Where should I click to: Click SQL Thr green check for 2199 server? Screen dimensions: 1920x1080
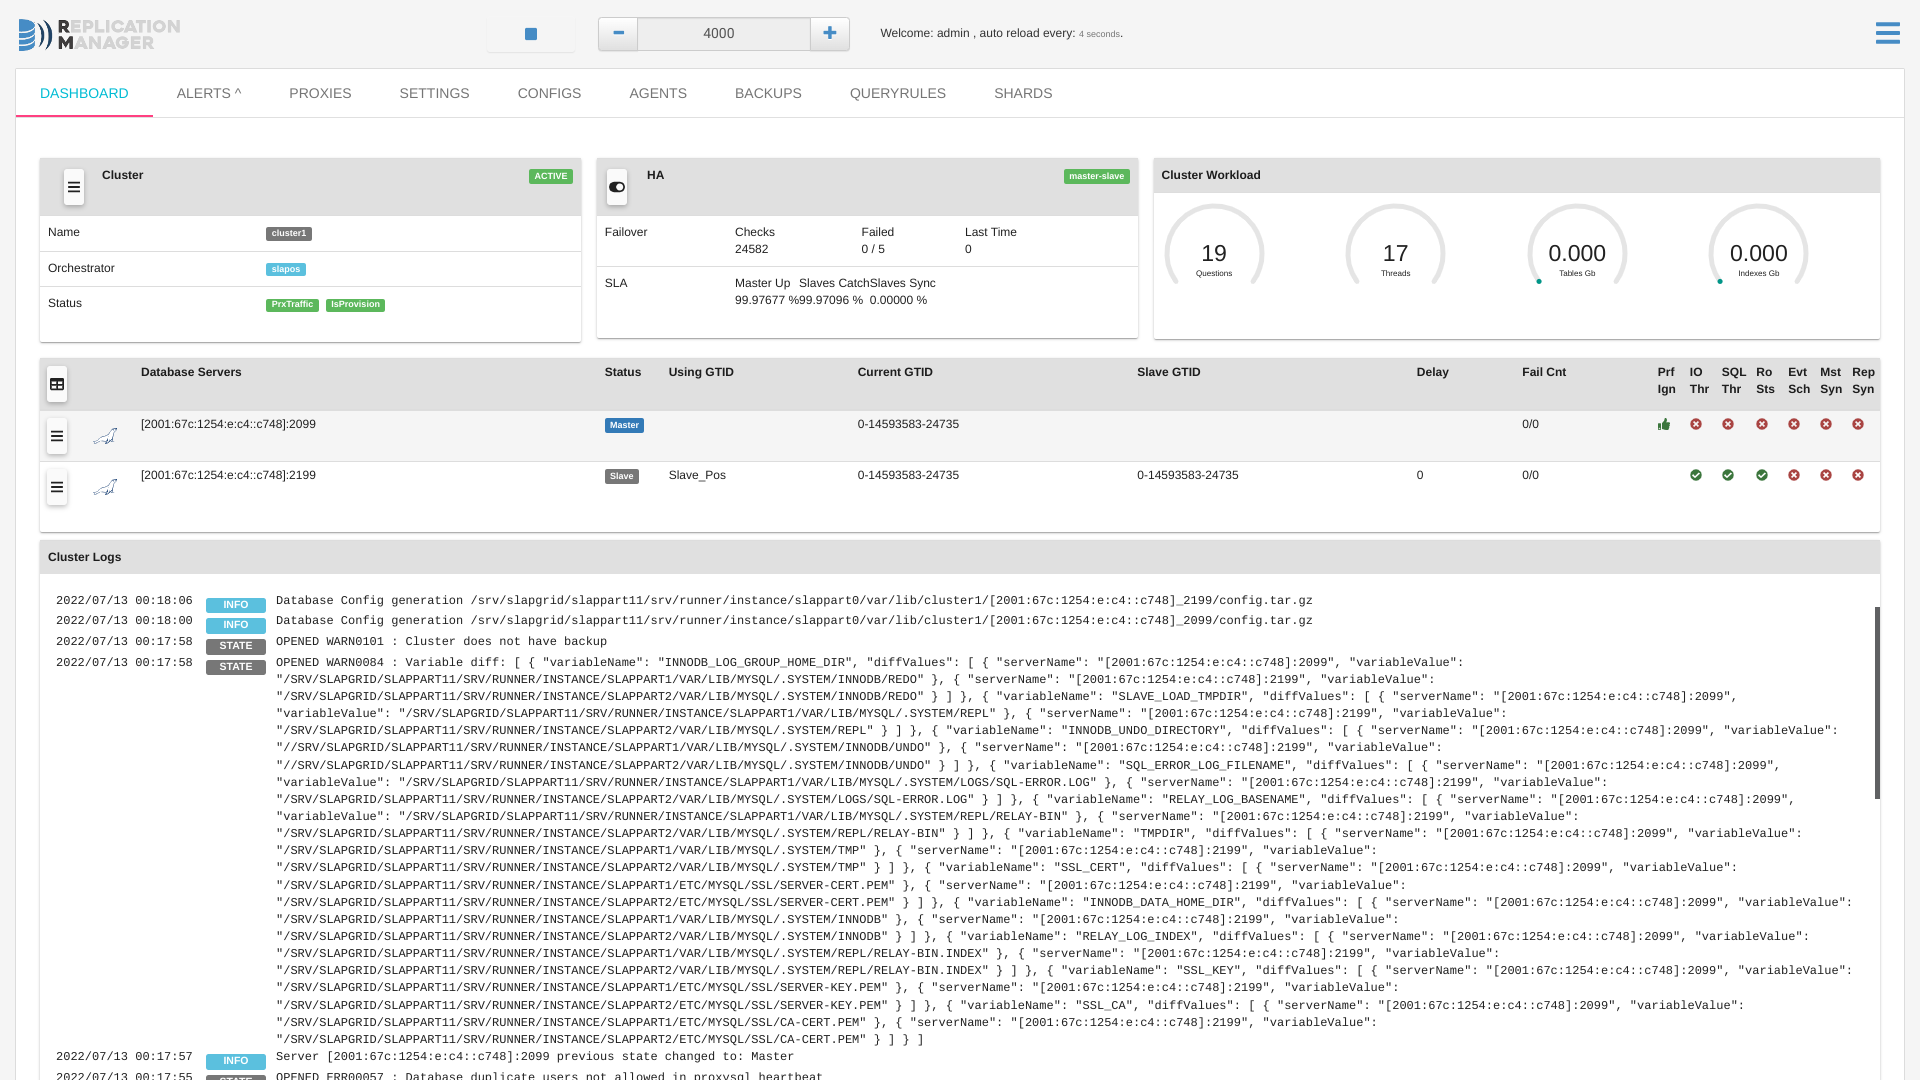pos(1728,476)
